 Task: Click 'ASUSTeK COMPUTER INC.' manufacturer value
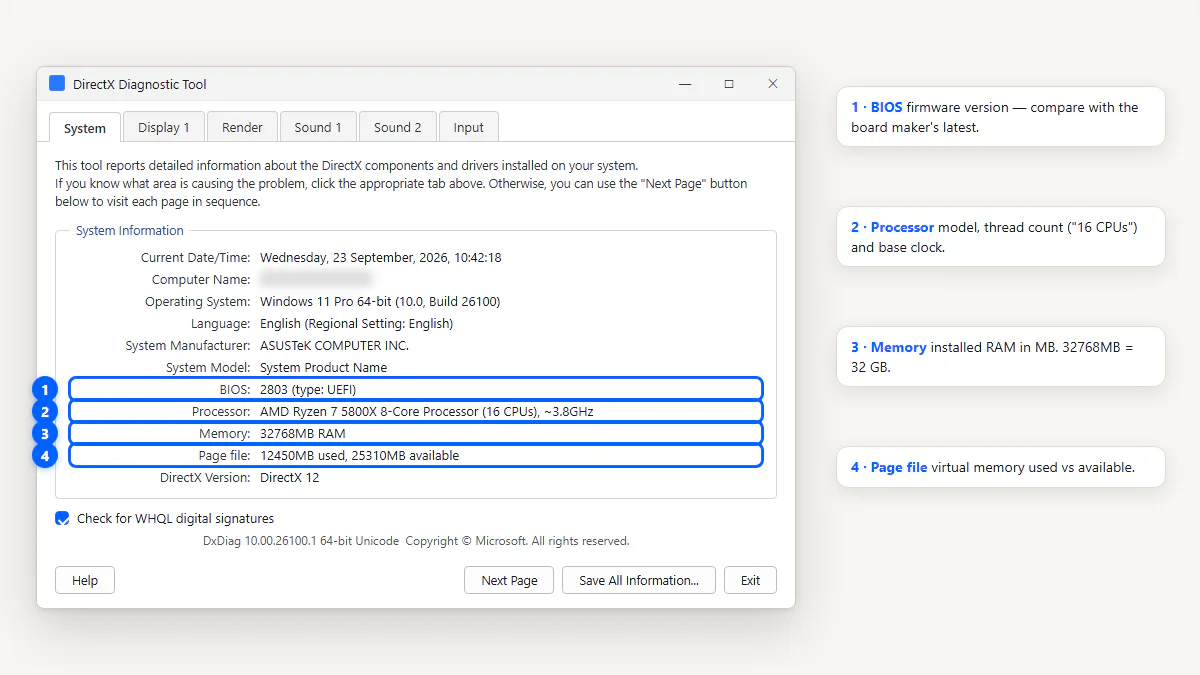tap(334, 345)
